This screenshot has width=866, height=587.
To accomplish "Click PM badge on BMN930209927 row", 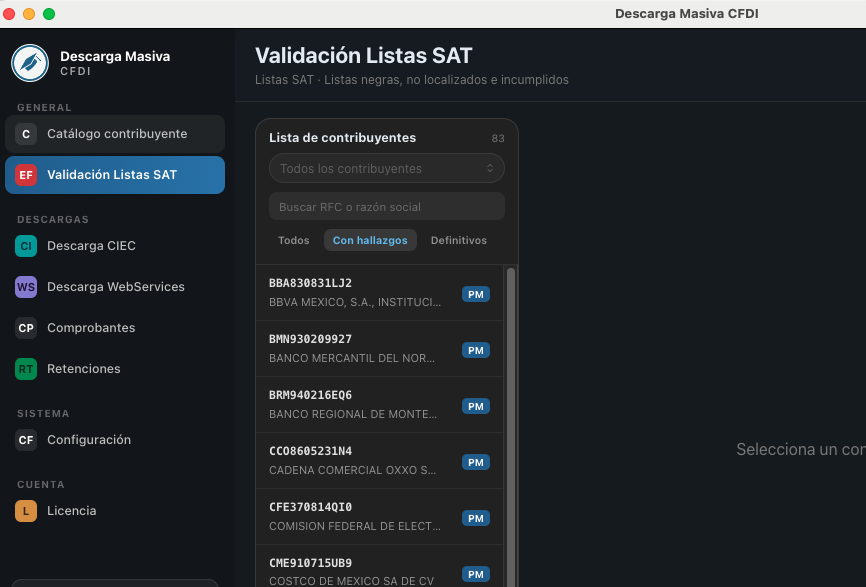I will [x=476, y=350].
